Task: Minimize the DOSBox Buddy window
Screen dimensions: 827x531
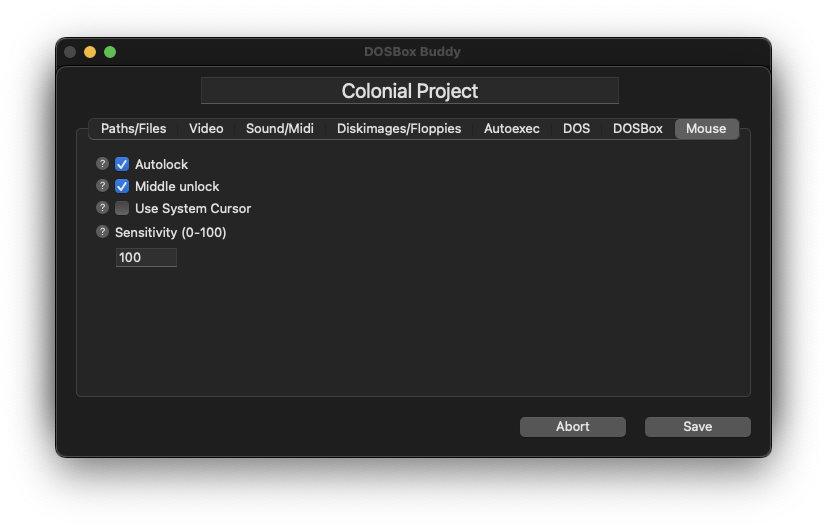Action: point(90,52)
